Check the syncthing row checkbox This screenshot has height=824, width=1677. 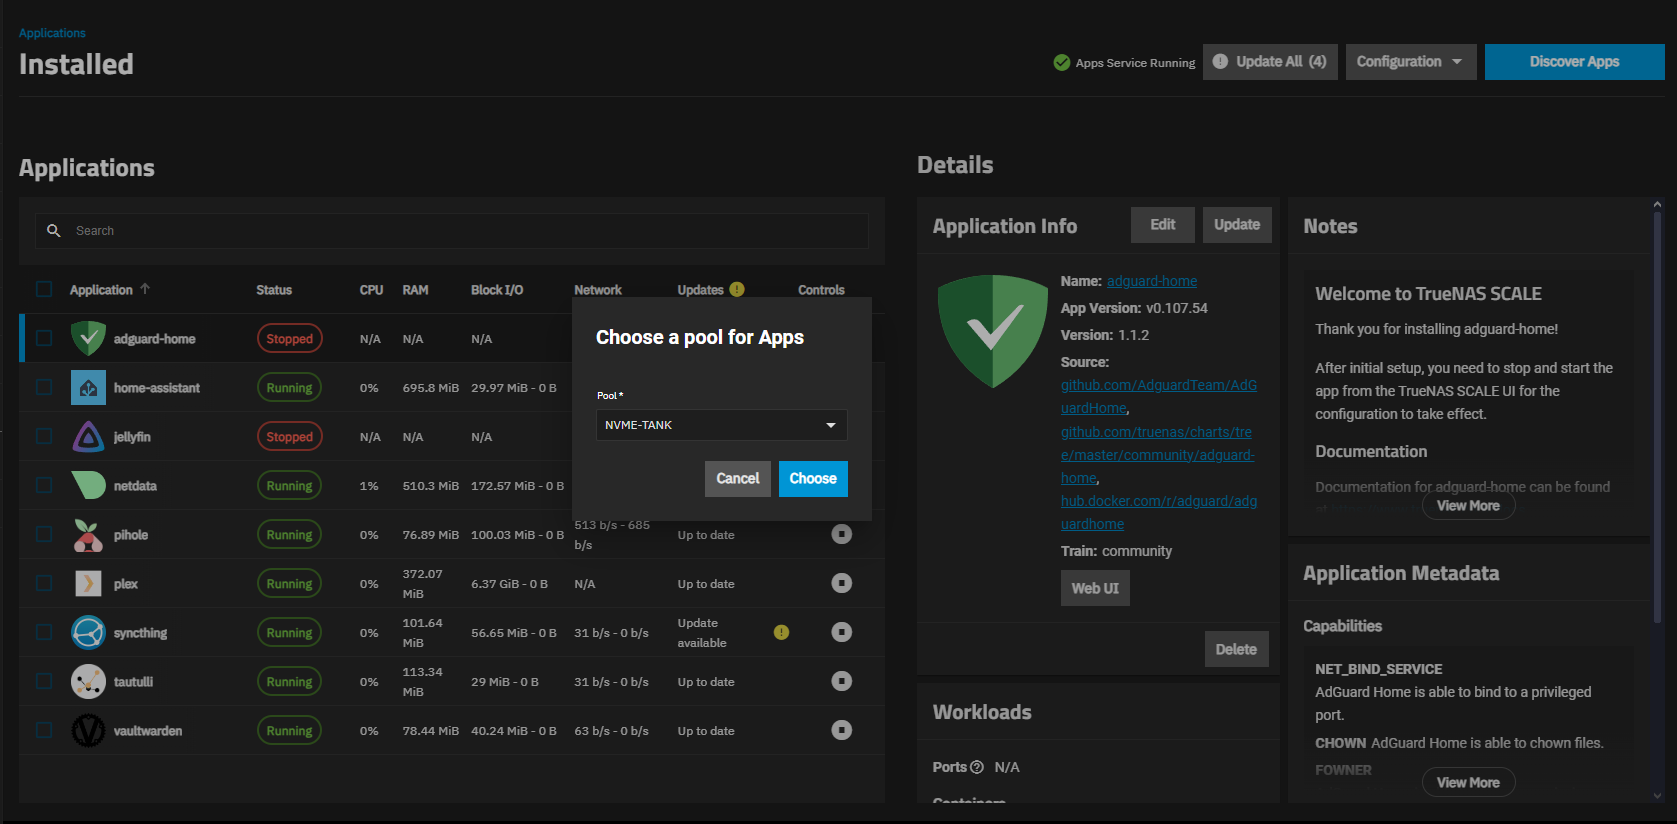point(44,632)
